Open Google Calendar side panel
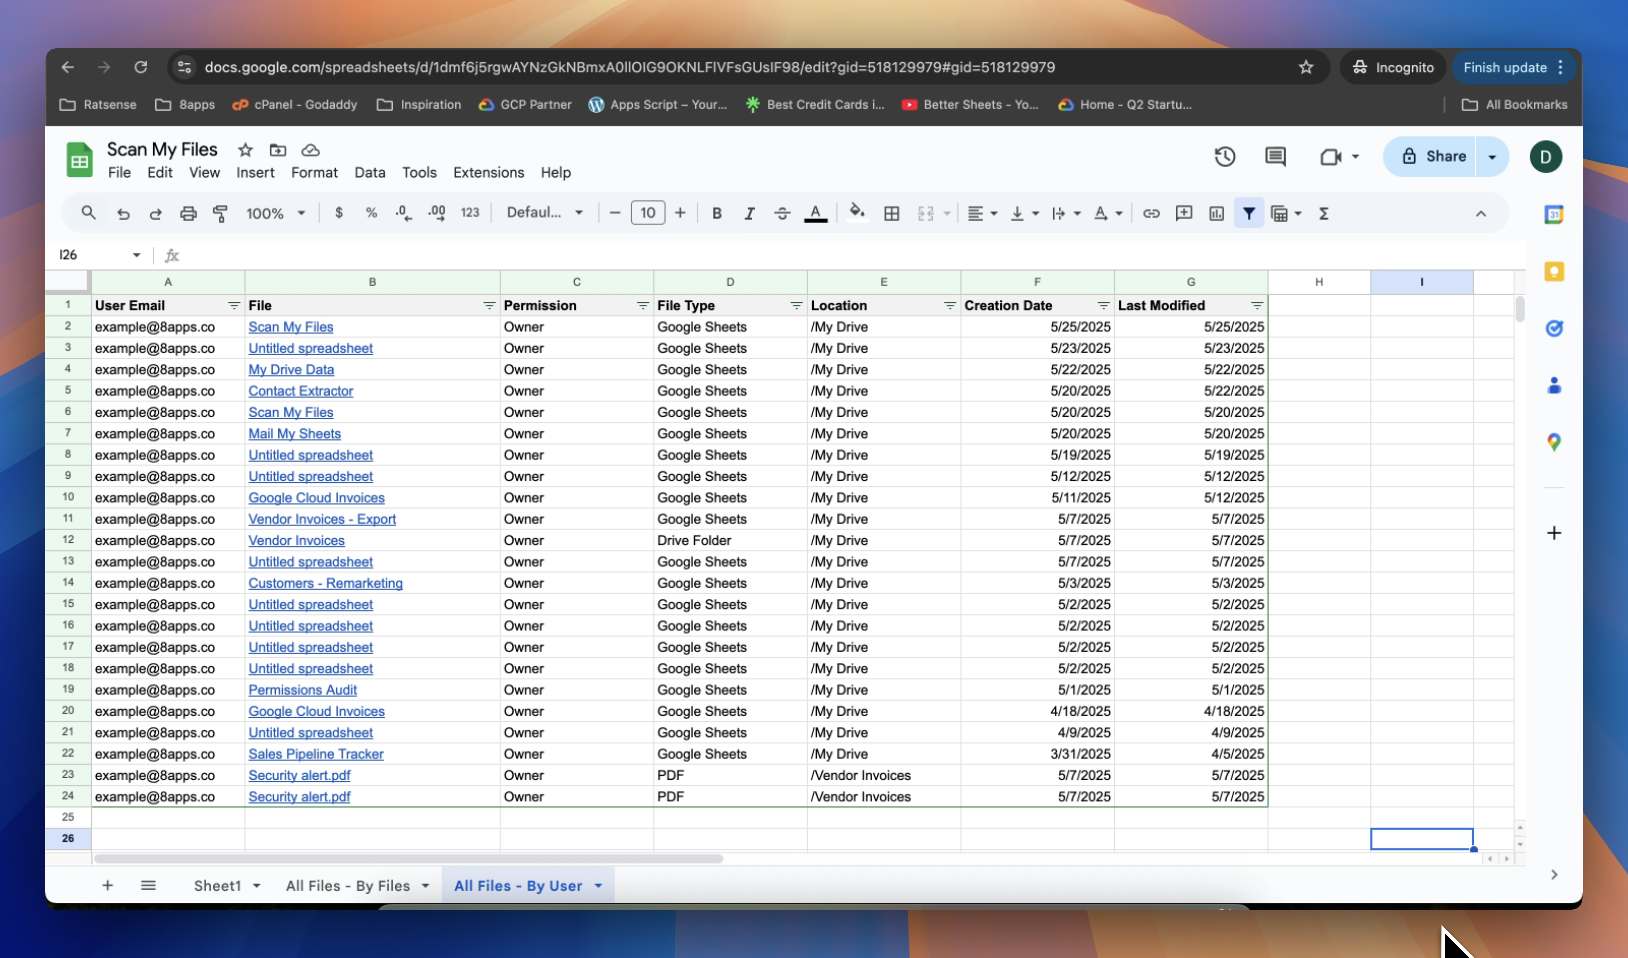The height and width of the screenshot is (958, 1628). [x=1554, y=214]
